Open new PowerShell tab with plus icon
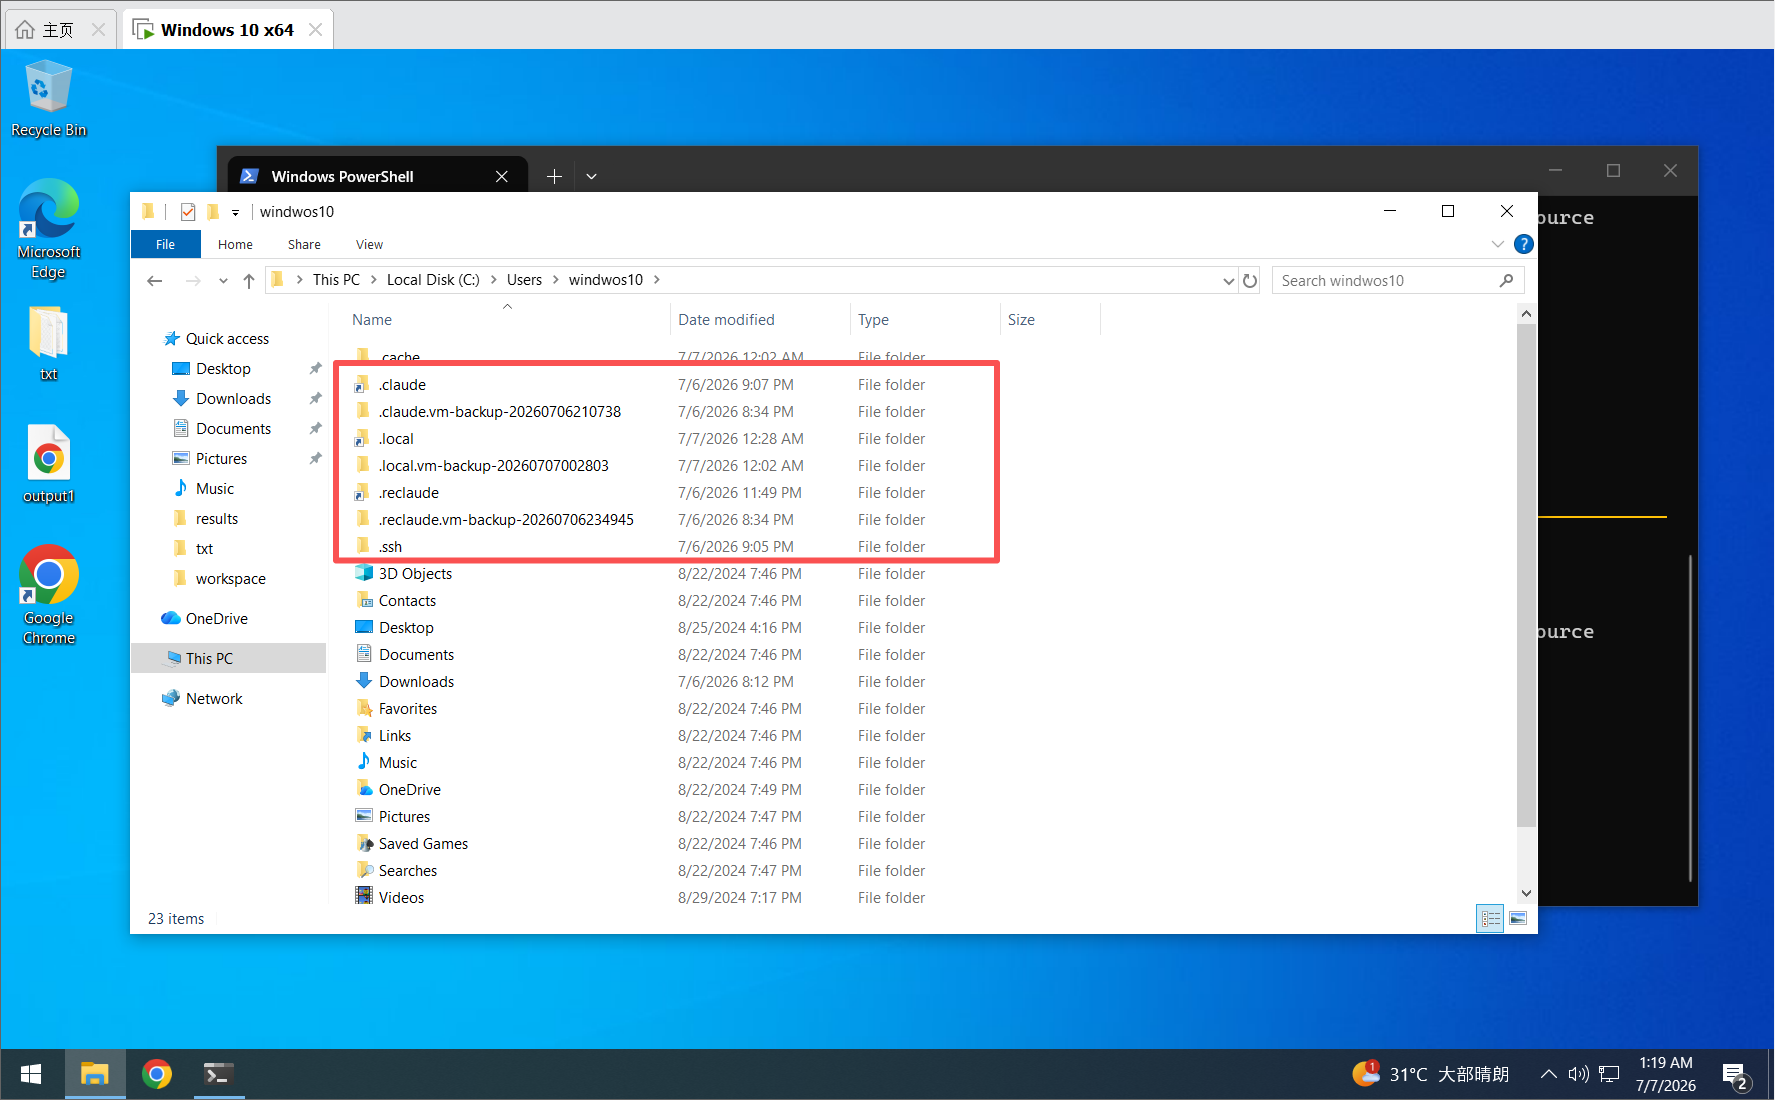Viewport: 1775px width, 1100px height. (554, 177)
